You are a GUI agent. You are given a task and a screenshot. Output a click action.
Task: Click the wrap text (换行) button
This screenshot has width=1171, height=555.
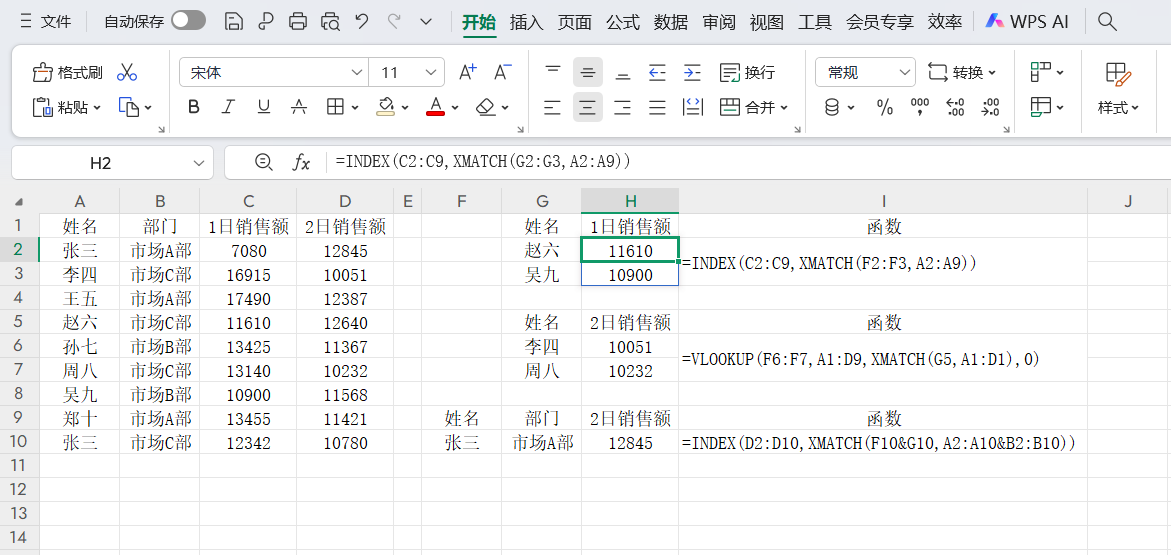coord(748,72)
